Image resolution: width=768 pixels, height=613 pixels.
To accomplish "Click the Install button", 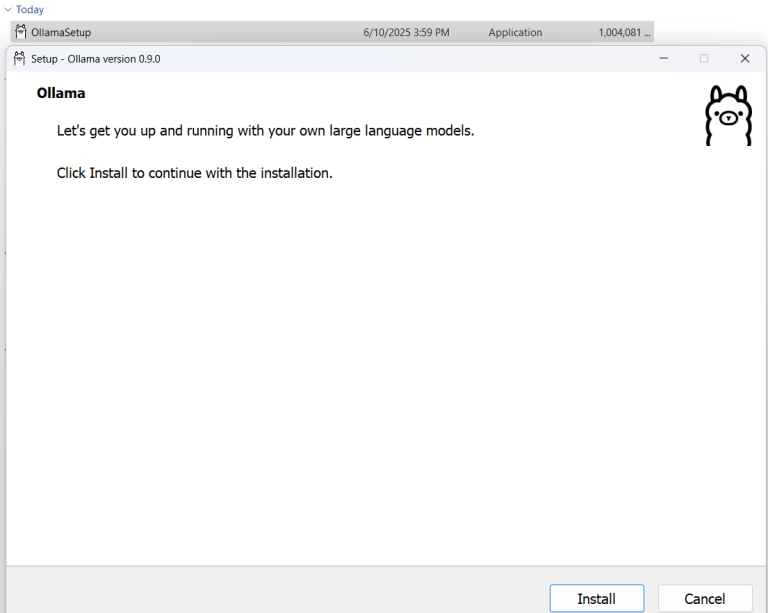I will click(596, 598).
